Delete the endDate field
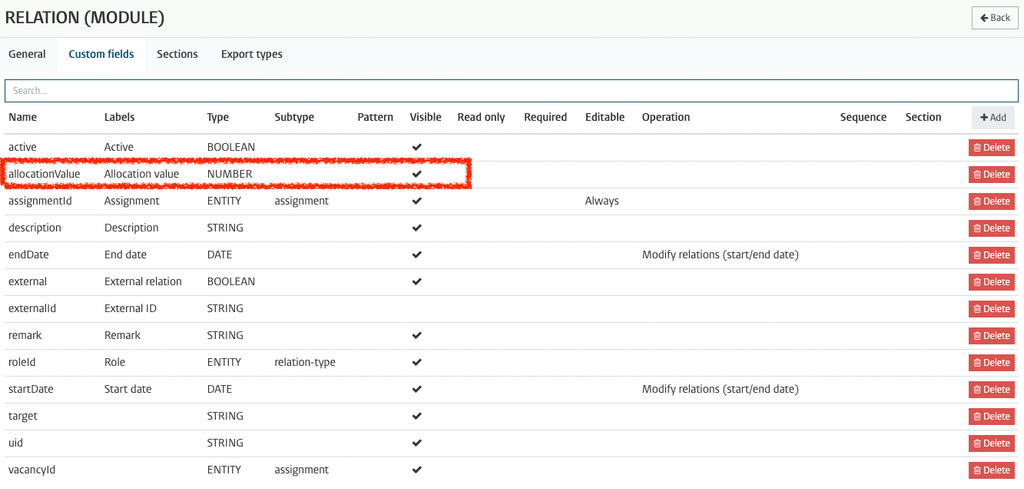Viewport: 1024px width, 489px height. 991,255
